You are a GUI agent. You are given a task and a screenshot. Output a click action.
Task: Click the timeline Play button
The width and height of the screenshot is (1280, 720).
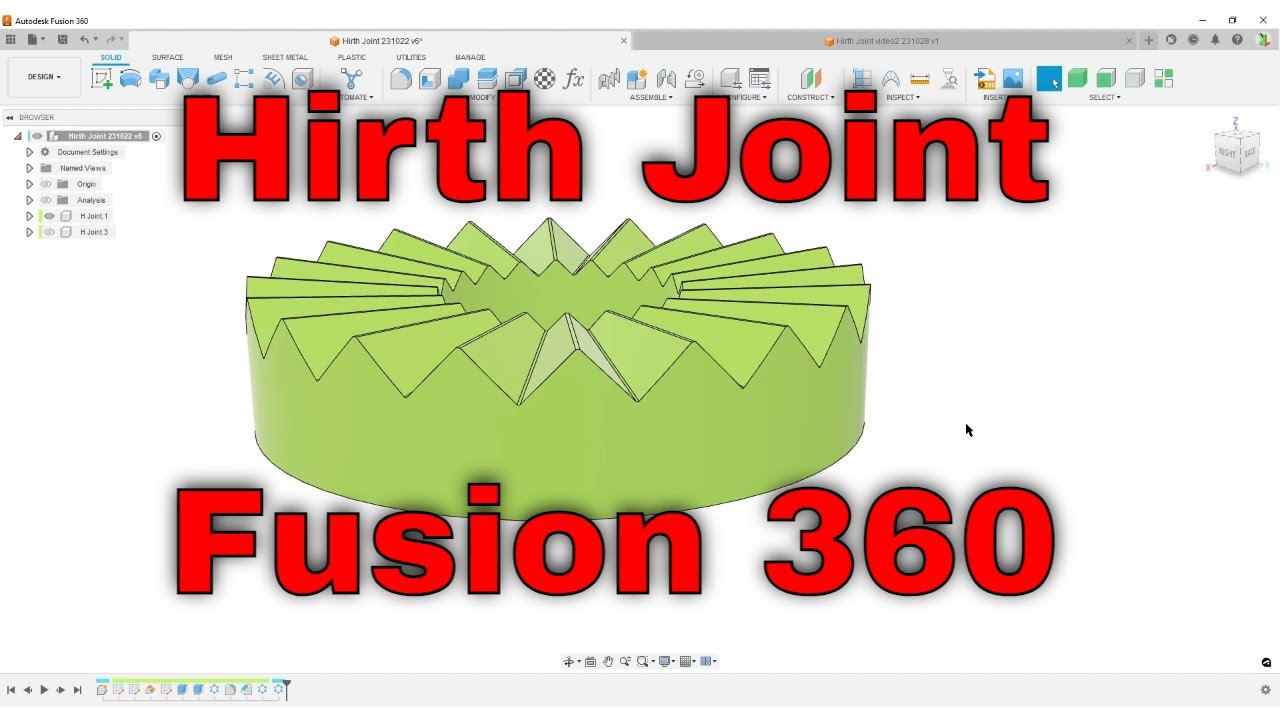pos(44,690)
